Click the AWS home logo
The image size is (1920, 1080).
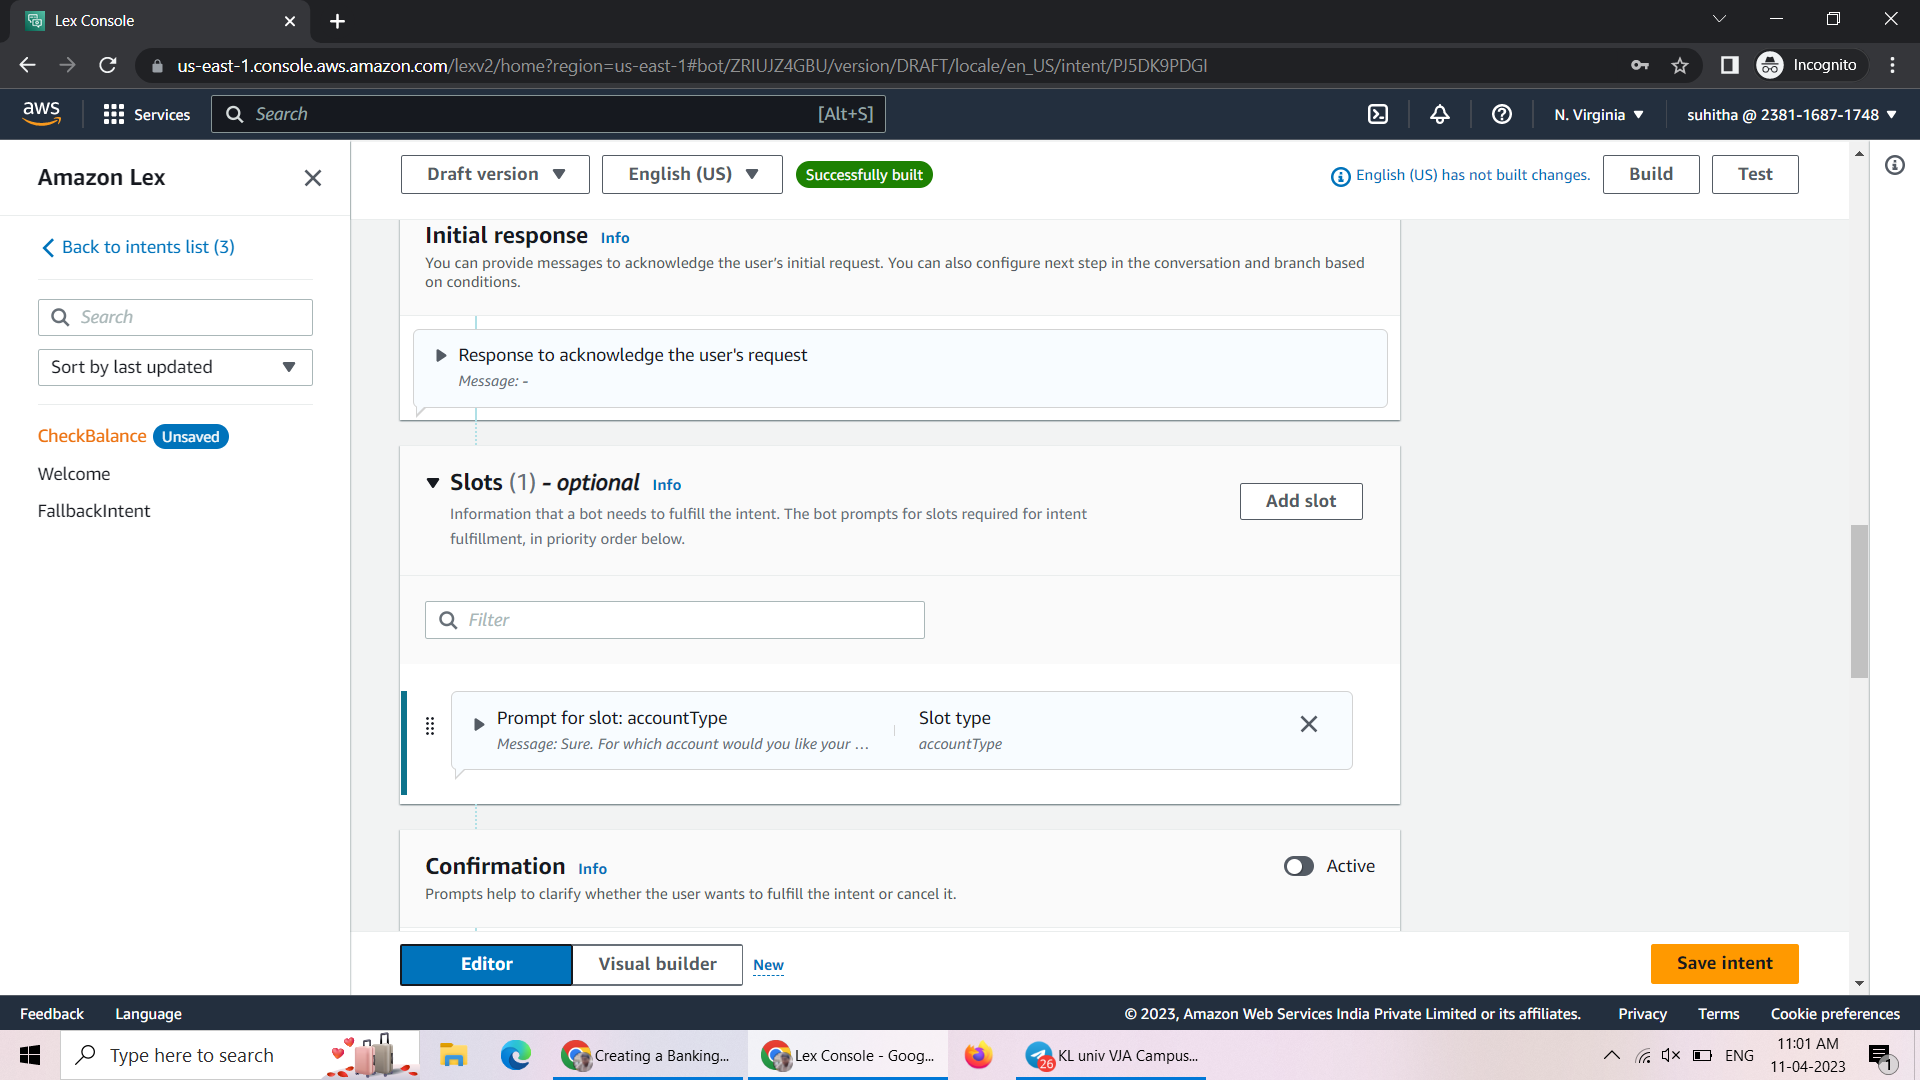point(42,113)
